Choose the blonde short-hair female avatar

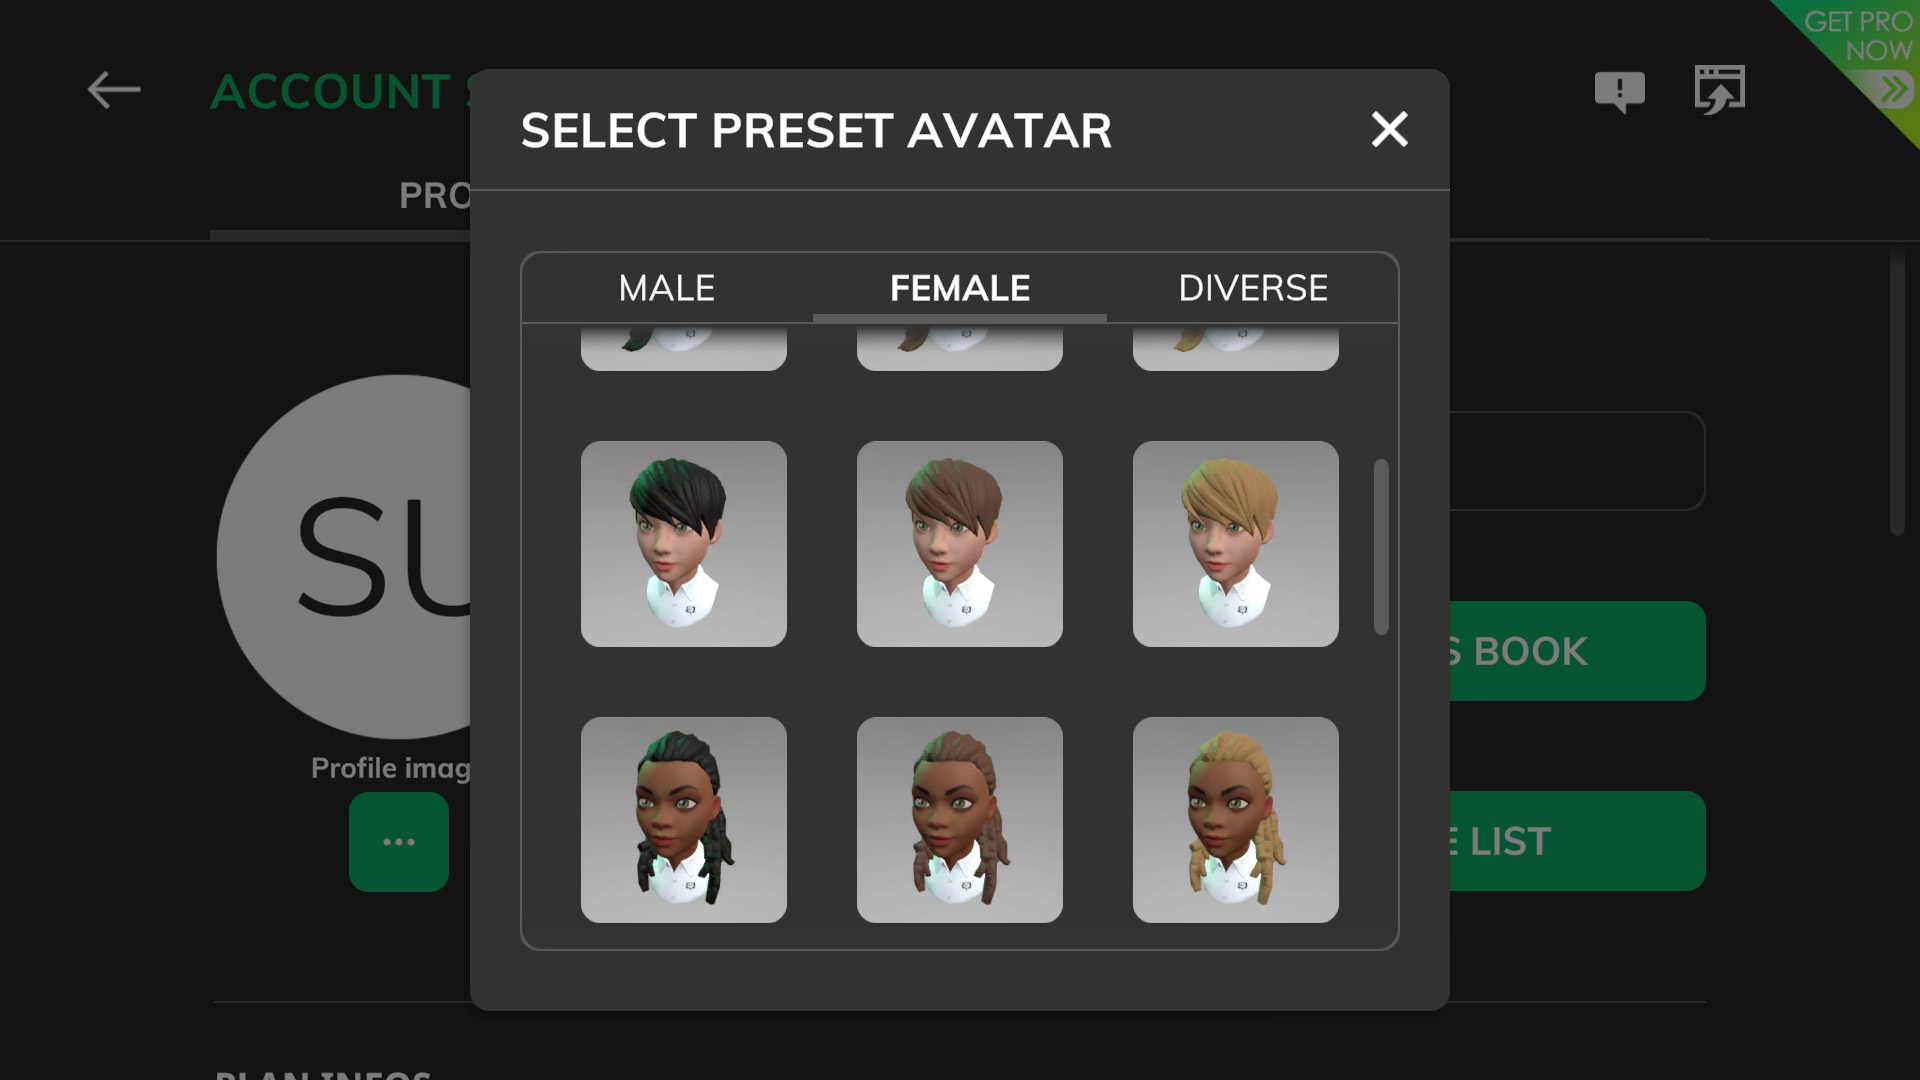coord(1236,544)
